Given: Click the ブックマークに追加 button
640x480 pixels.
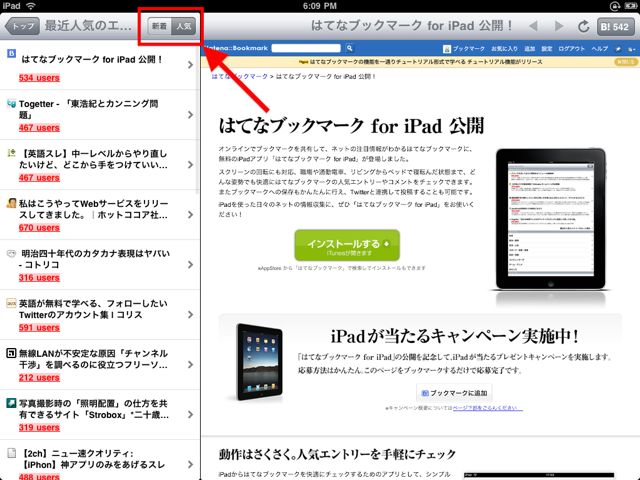Looking at the screenshot, I should point(454,393).
